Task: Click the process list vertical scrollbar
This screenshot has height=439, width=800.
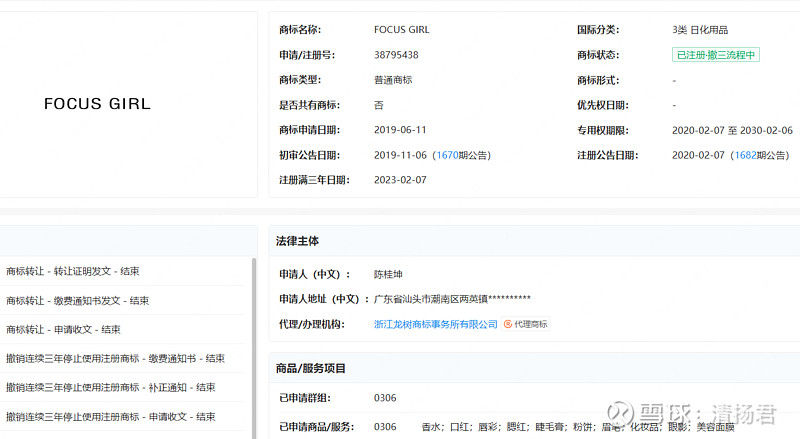Action: tap(254, 347)
